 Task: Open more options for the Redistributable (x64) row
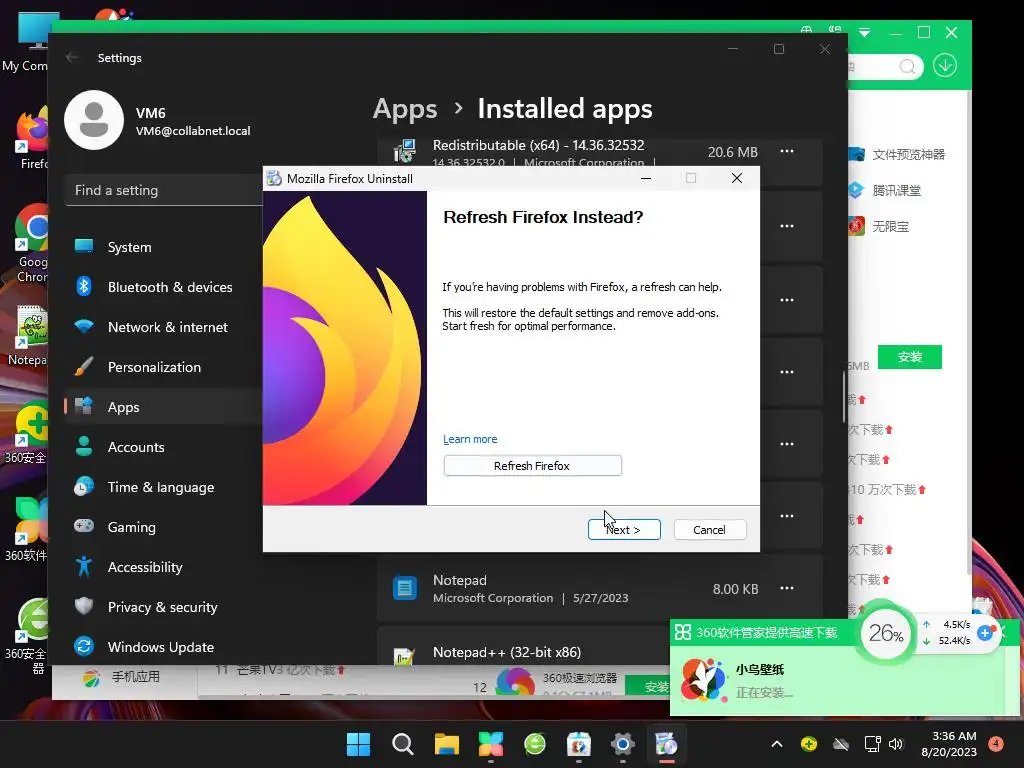point(787,152)
